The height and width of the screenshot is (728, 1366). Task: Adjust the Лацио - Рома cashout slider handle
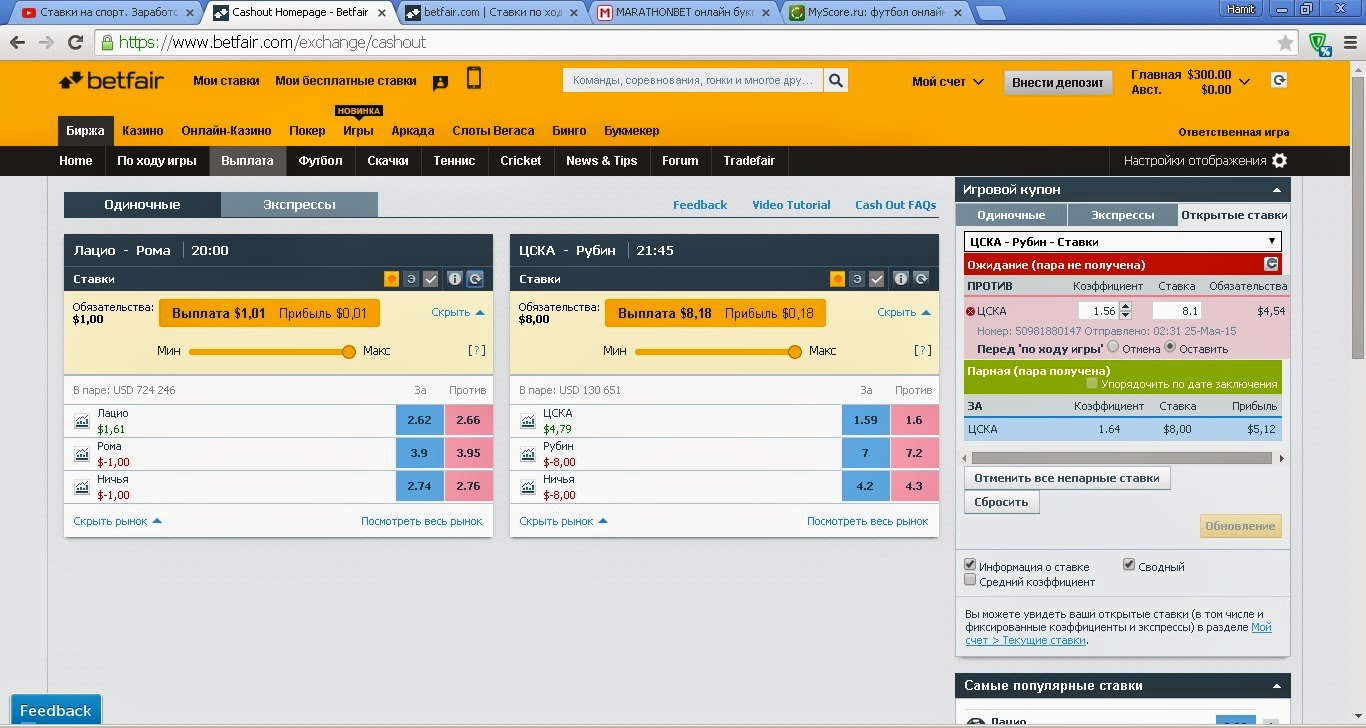[x=349, y=351]
